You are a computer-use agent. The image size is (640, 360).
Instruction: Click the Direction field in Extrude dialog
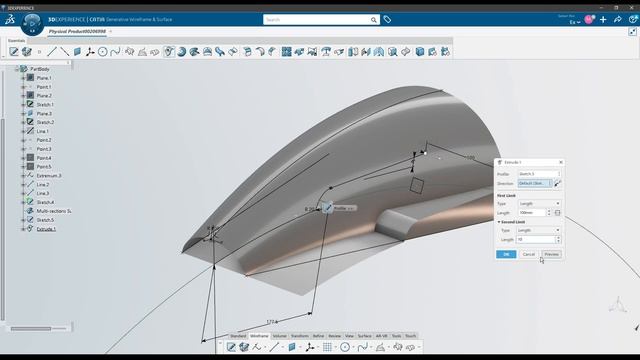(535, 183)
